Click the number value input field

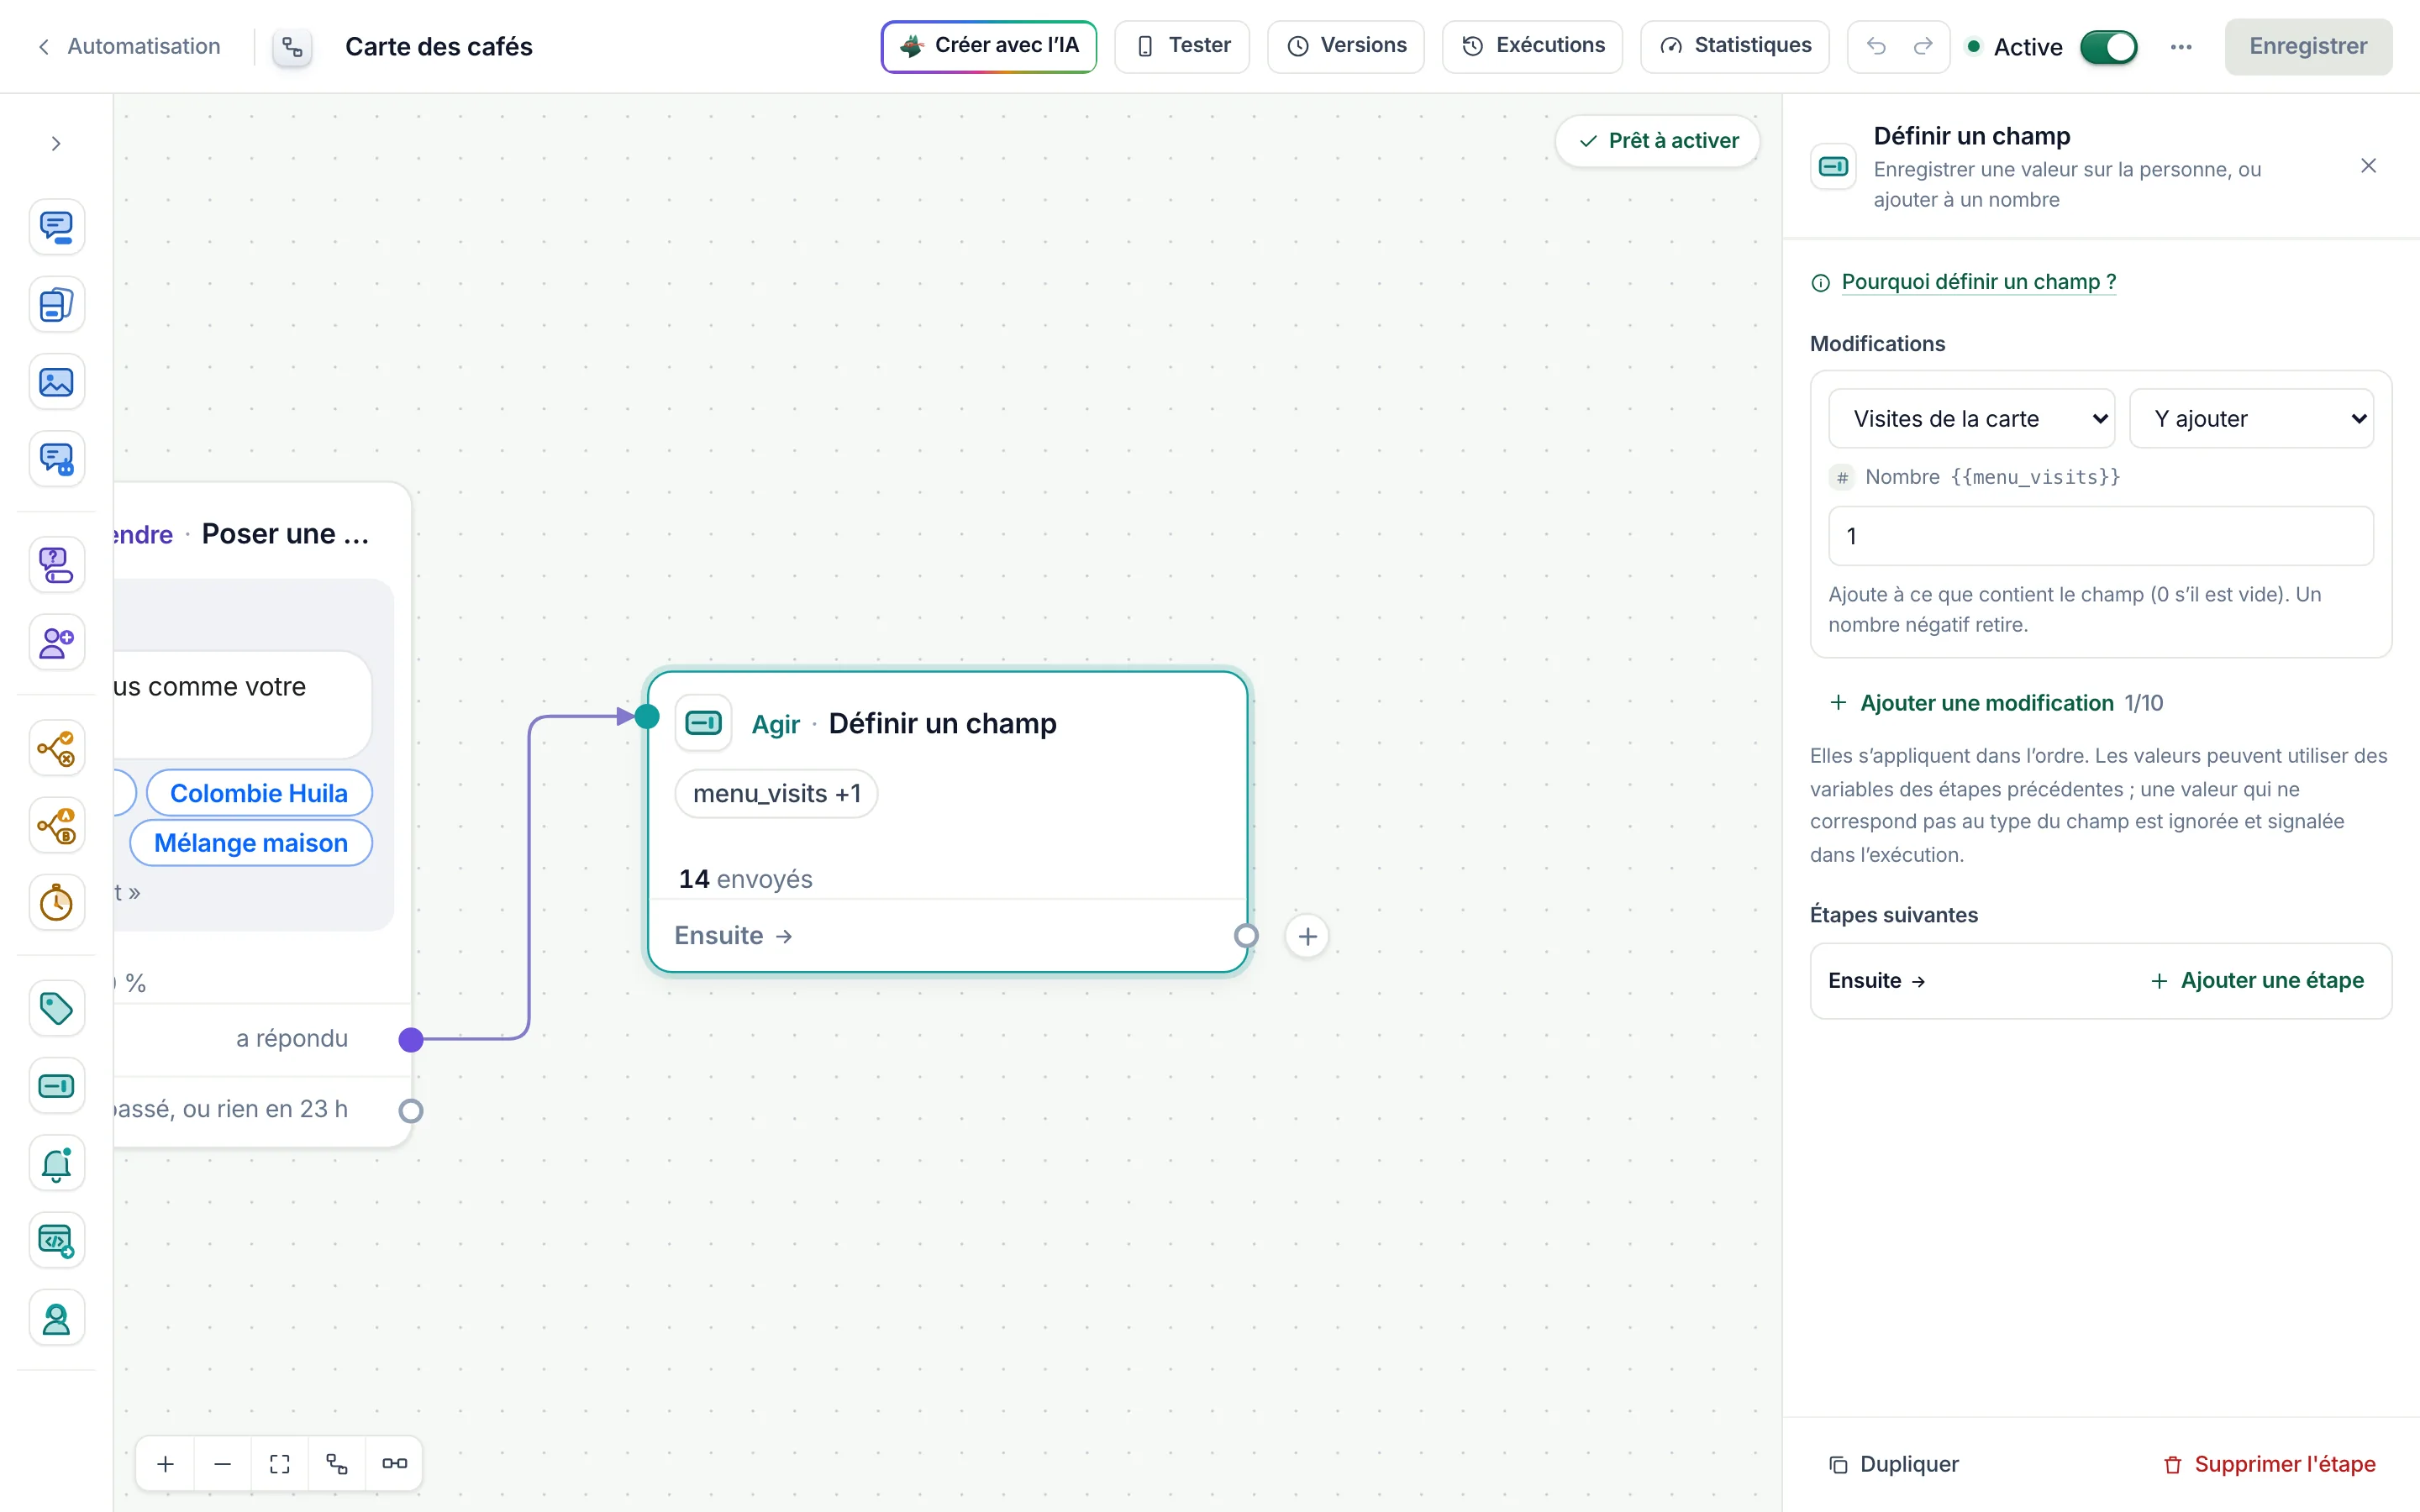pyautogui.click(x=2101, y=536)
